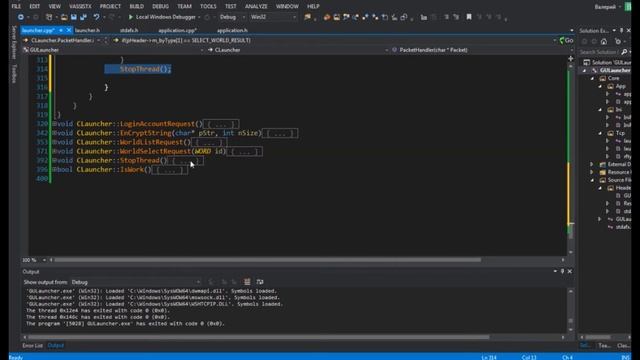
Task: Expand the External Dependencies node
Action: [x=592, y=164]
